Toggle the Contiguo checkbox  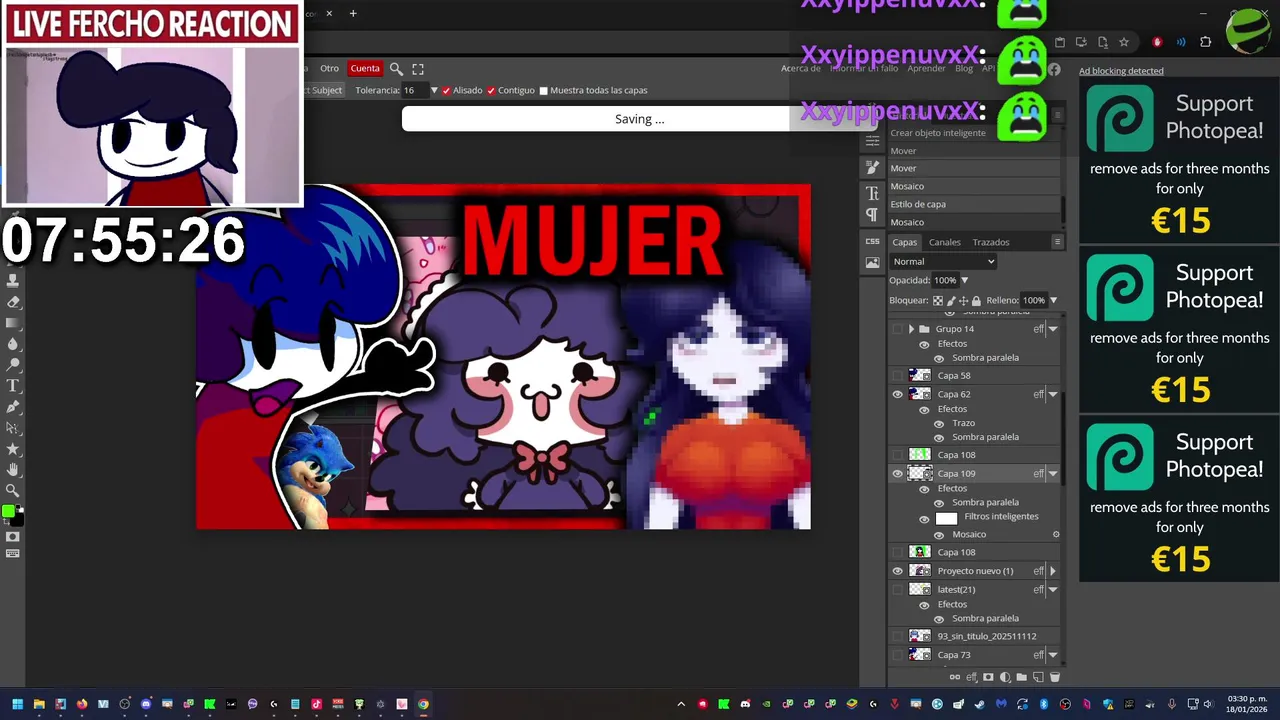tap(491, 90)
